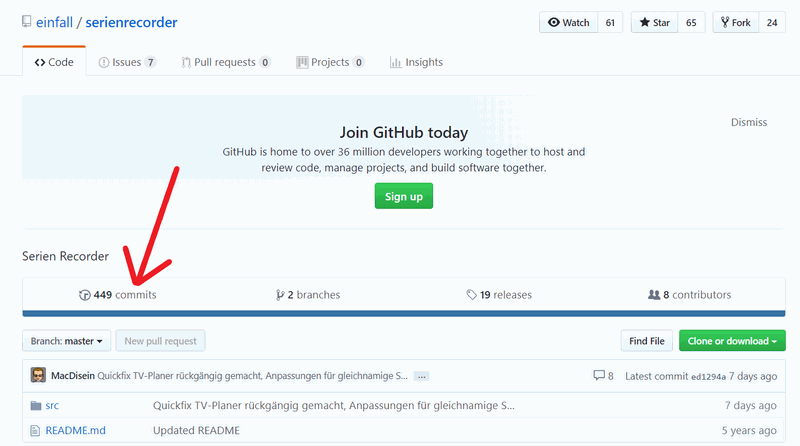
Task: Open the serienrecorder repository link
Action: pyautogui.click(x=131, y=22)
